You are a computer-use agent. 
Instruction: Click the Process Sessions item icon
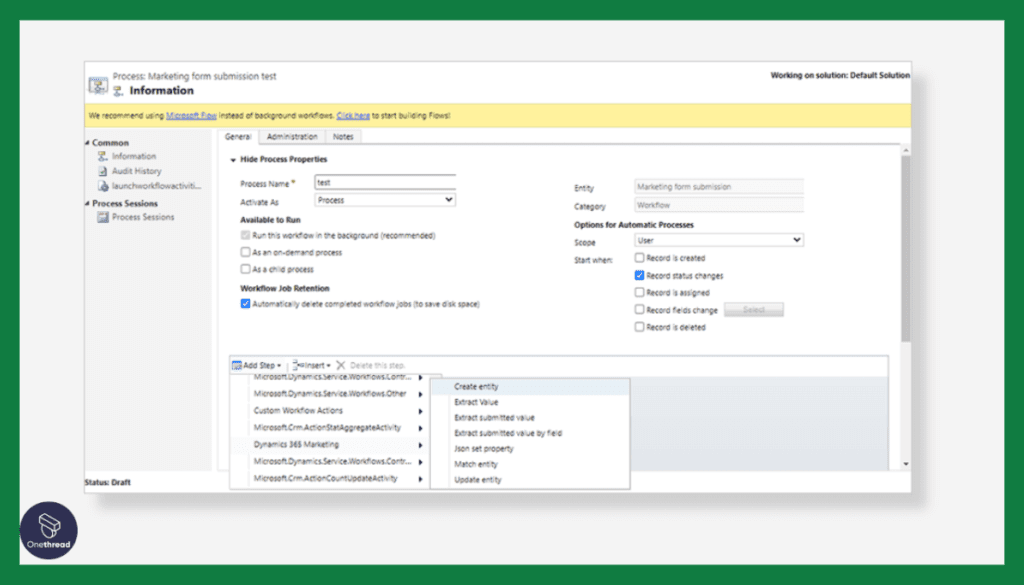coord(103,217)
